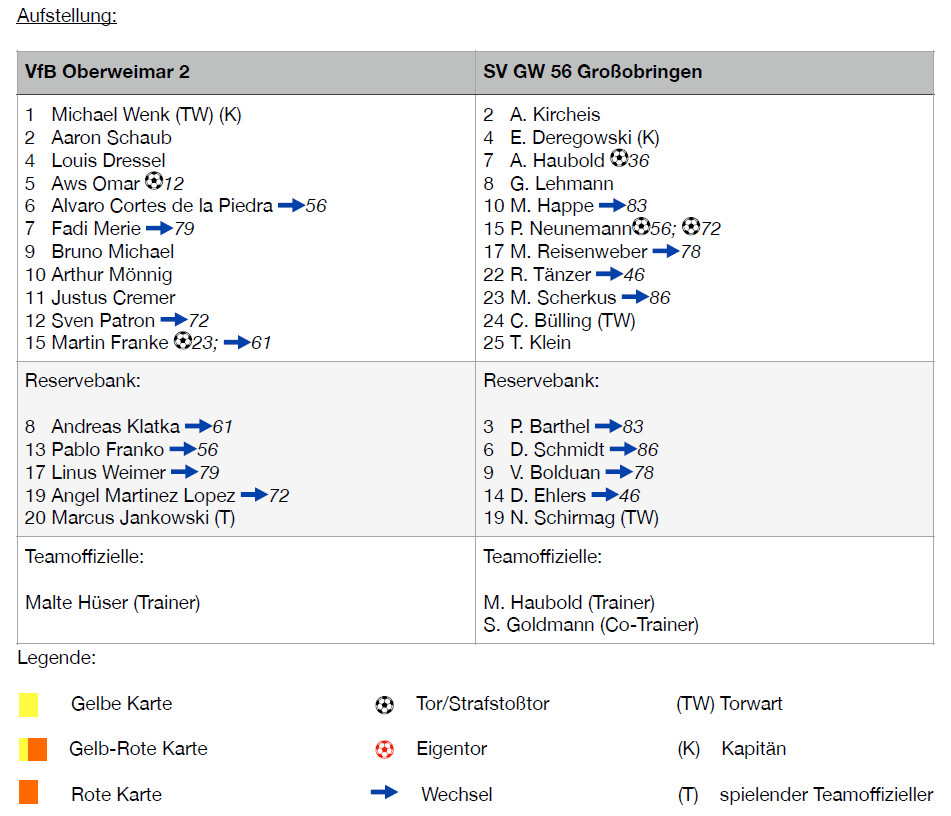Click the red own-goal ball in legend

point(384,749)
